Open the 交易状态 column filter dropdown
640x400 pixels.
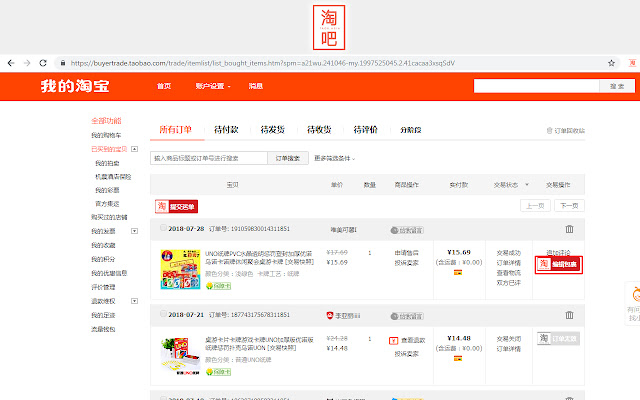tap(527, 185)
